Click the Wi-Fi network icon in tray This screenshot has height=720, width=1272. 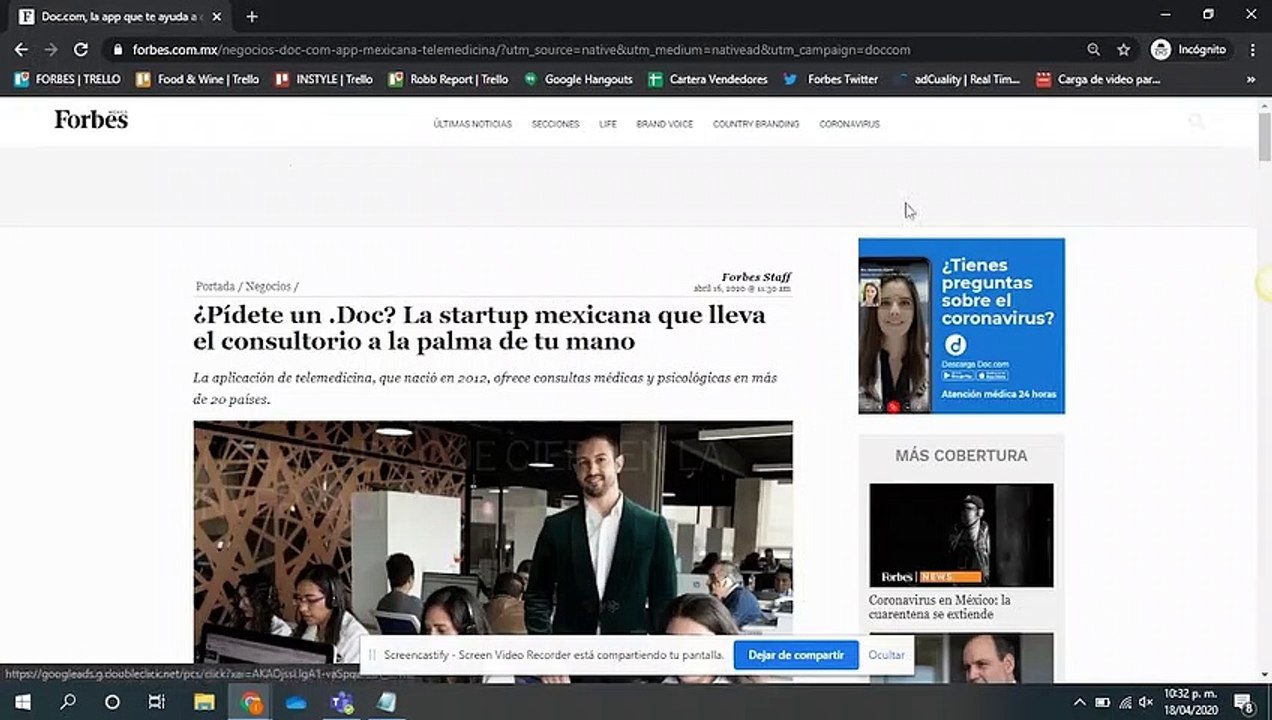1125,702
